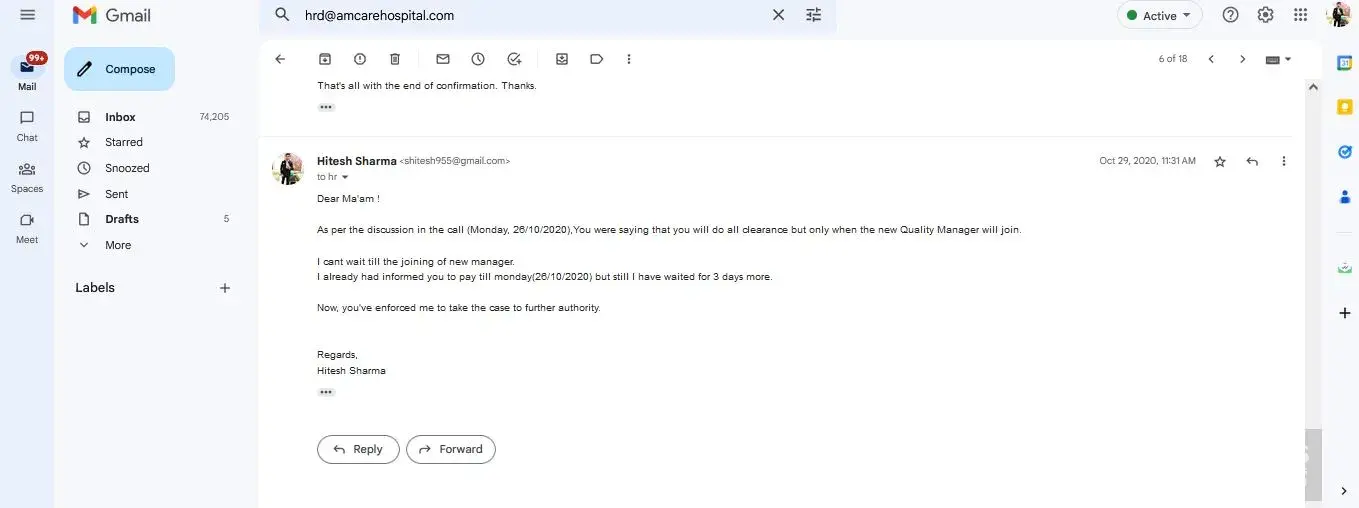
Task: Forward this email message
Action: point(451,449)
